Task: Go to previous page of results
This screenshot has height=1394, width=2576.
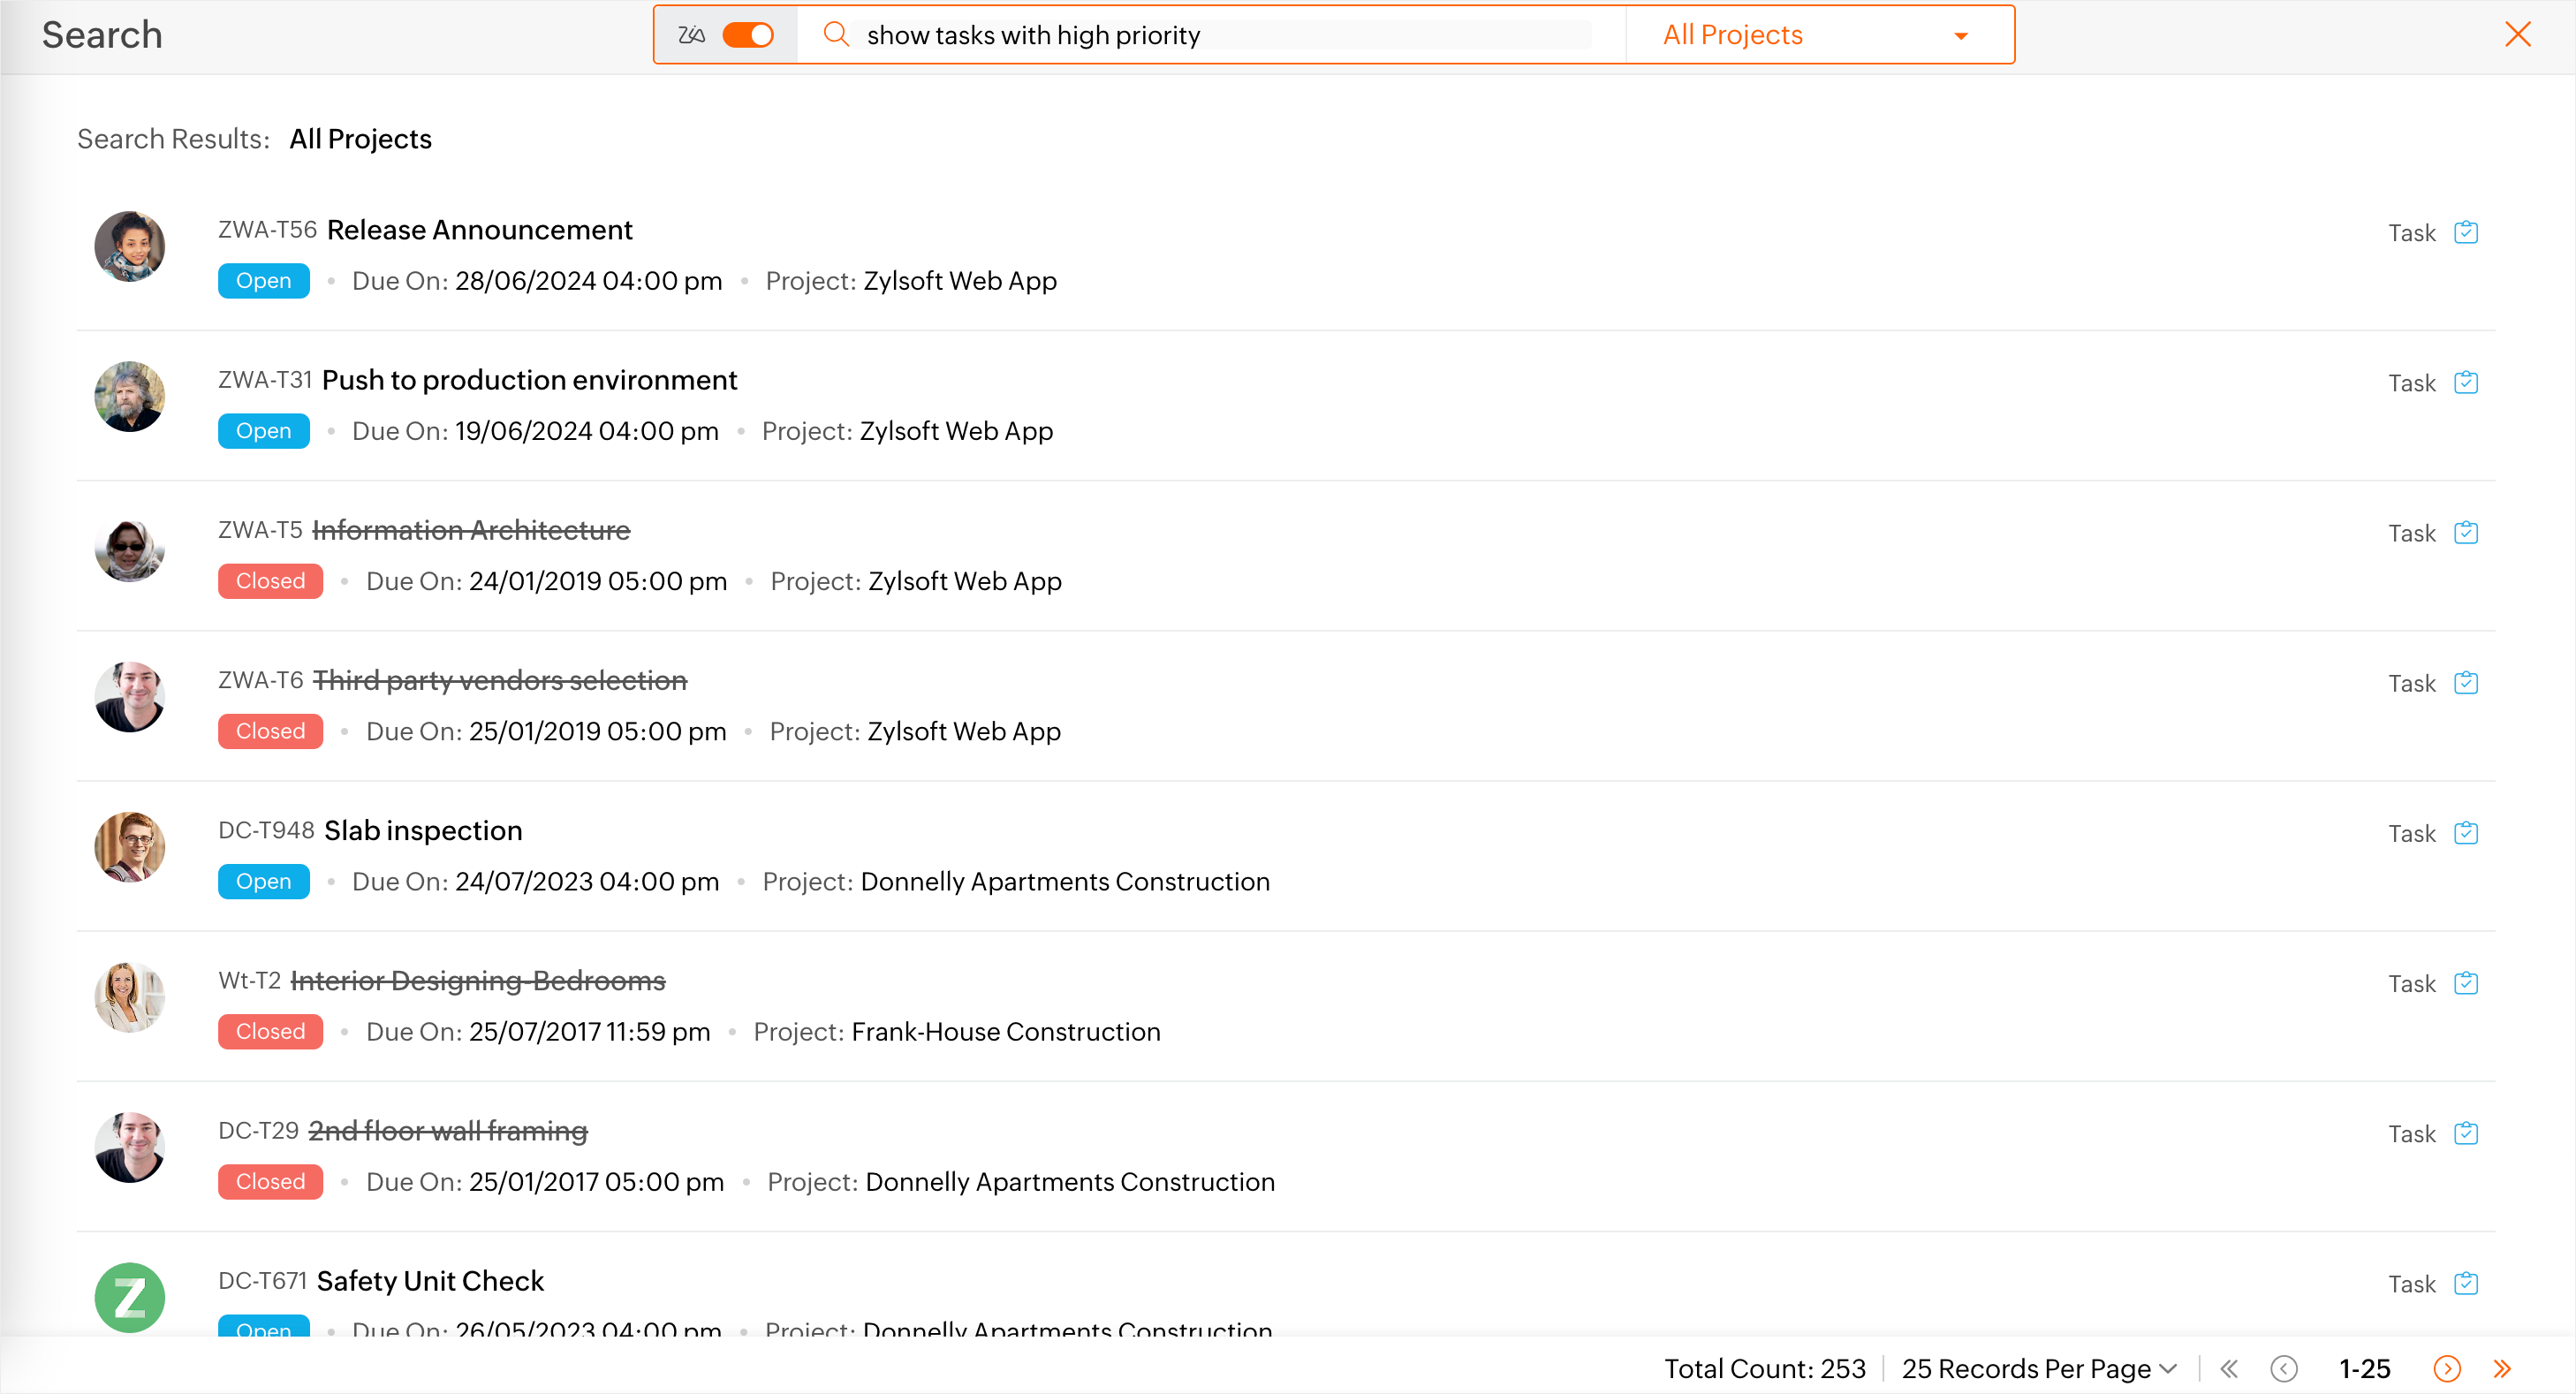Action: point(2284,1368)
